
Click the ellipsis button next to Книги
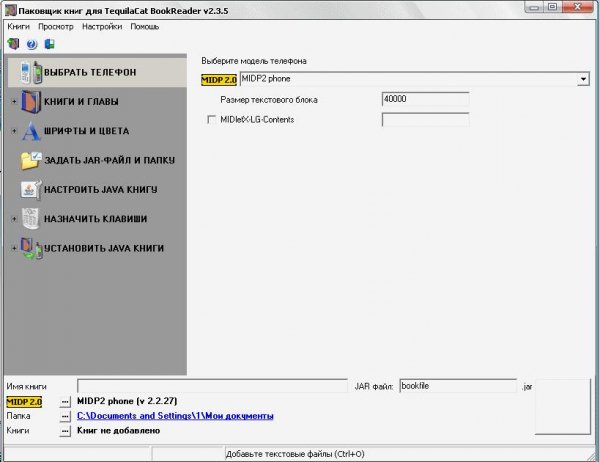click(x=65, y=431)
